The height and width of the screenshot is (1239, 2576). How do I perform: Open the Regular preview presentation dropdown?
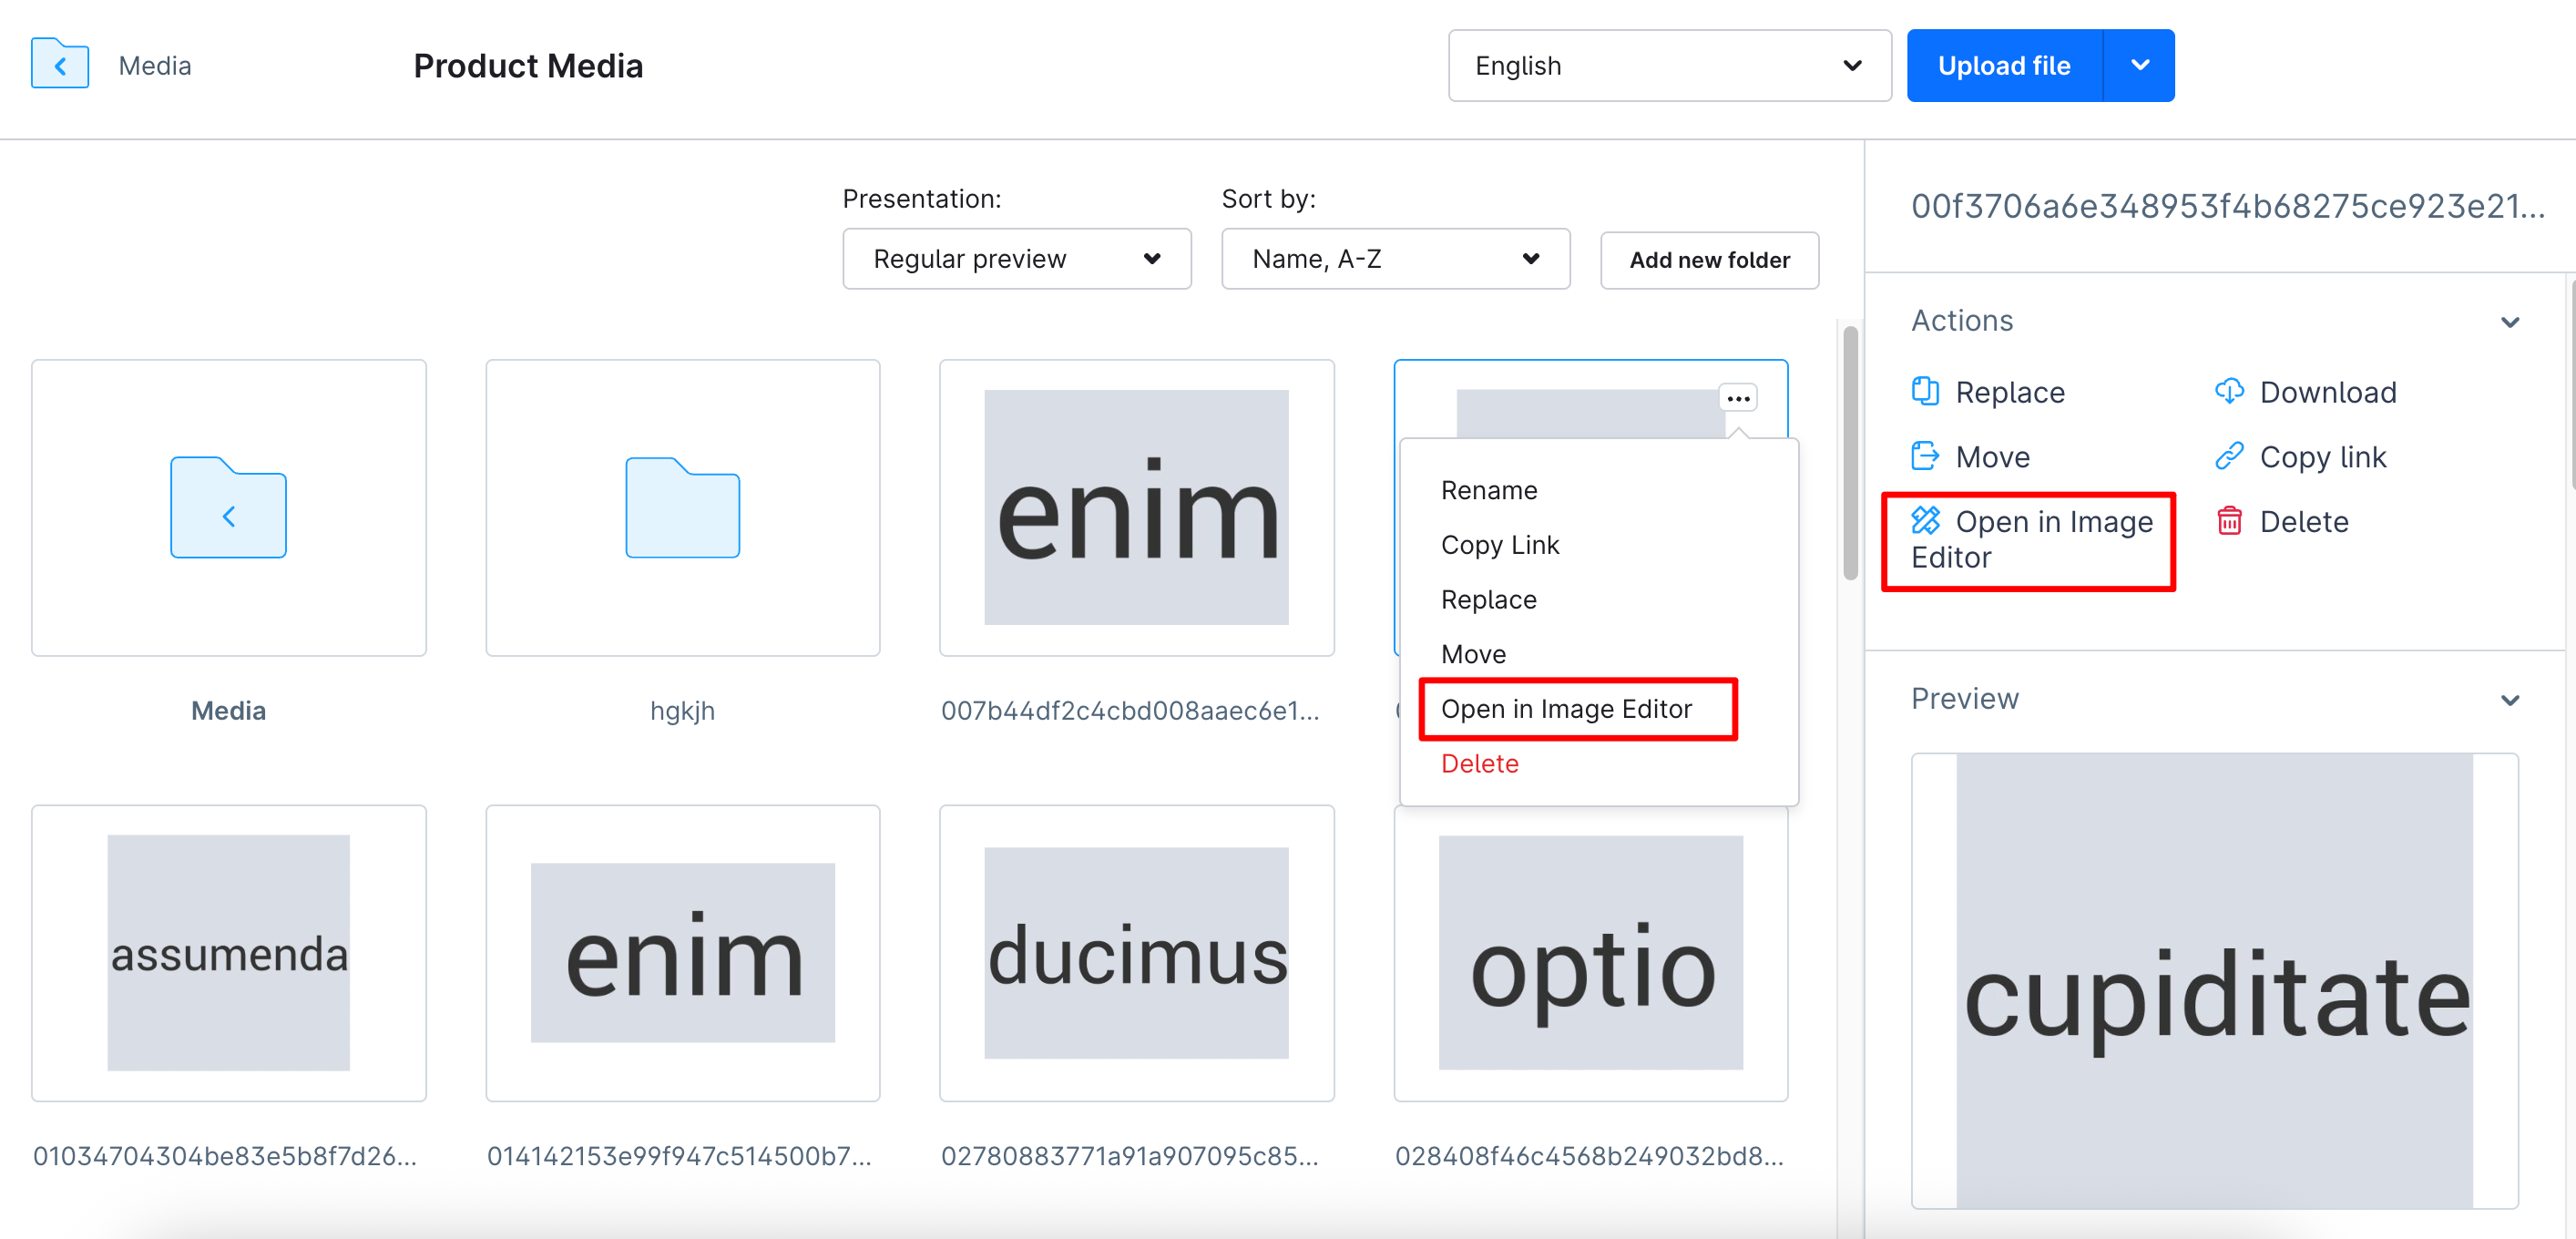[x=1016, y=258]
